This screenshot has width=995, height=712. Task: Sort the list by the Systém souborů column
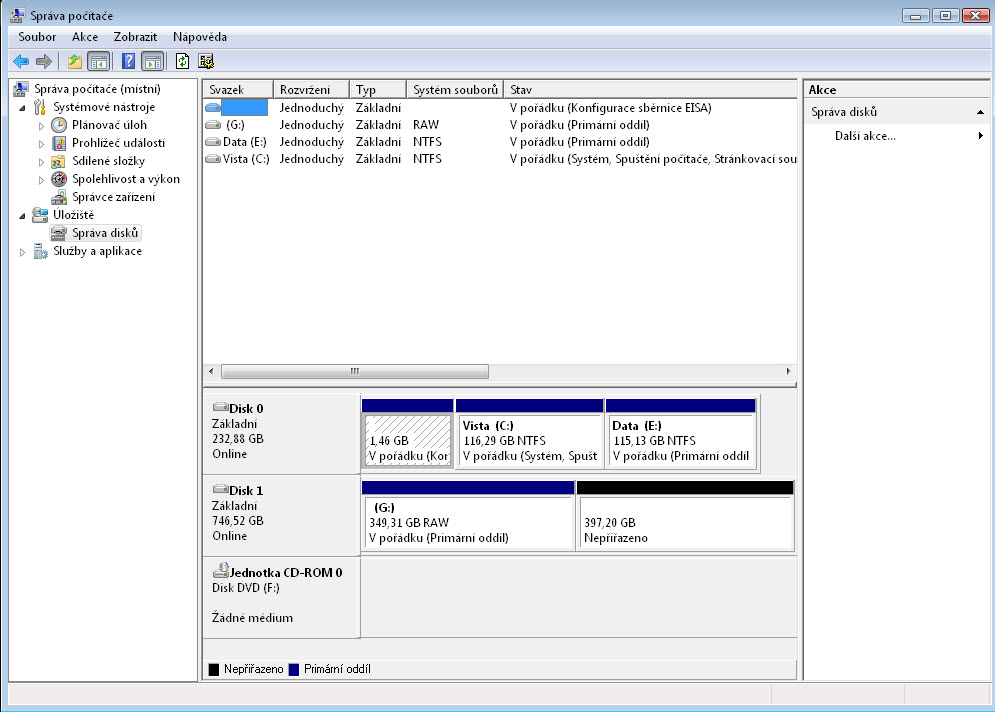(455, 90)
